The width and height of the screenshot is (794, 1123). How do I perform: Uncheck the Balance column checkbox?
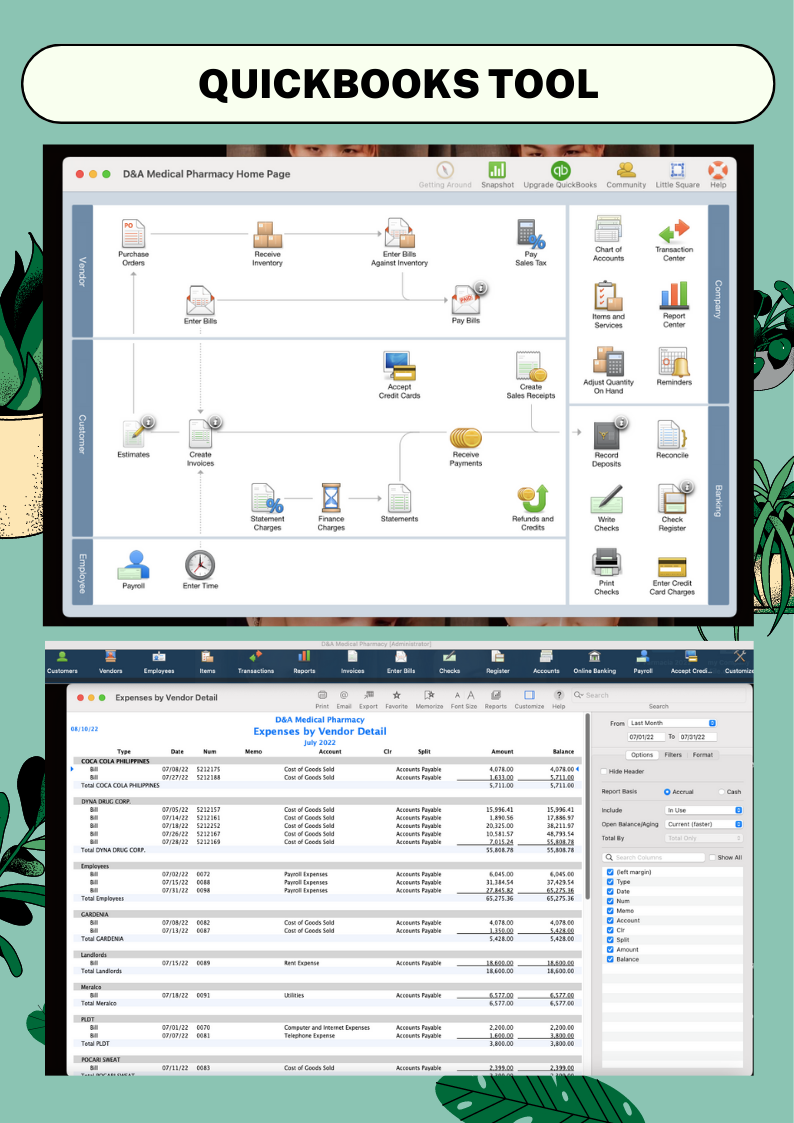(x=610, y=959)
